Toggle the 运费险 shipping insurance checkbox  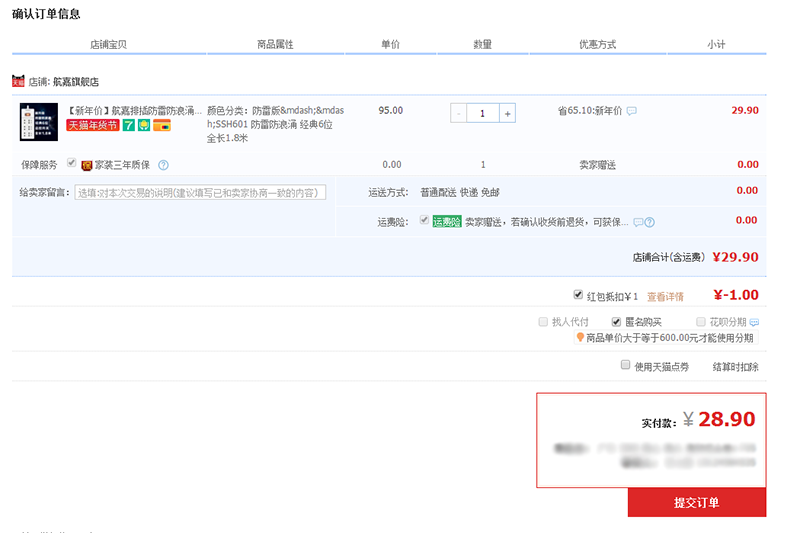(424, 220)
